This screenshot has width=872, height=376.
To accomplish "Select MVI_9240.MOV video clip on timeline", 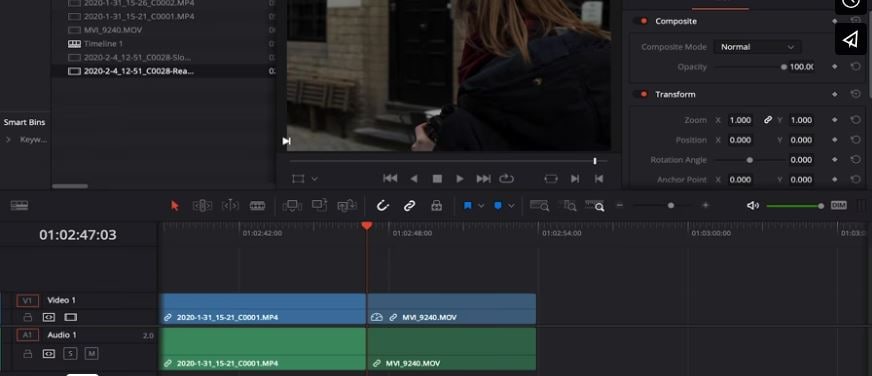I will [x=452, y=309].
